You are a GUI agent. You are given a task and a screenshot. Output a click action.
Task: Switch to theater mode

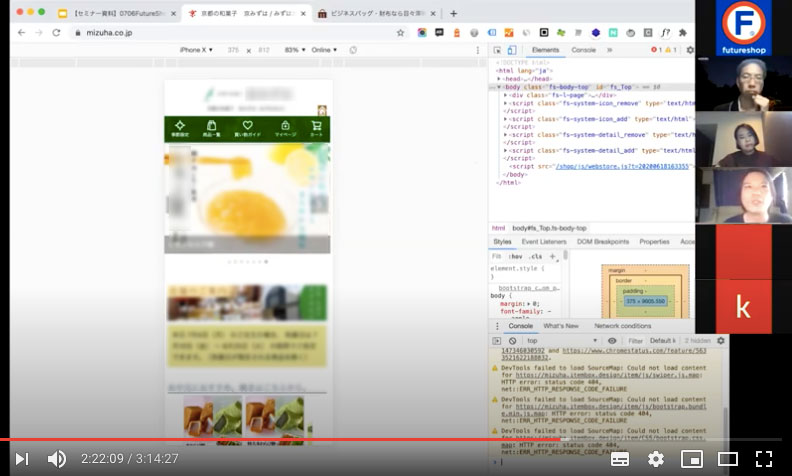point(728,459)
